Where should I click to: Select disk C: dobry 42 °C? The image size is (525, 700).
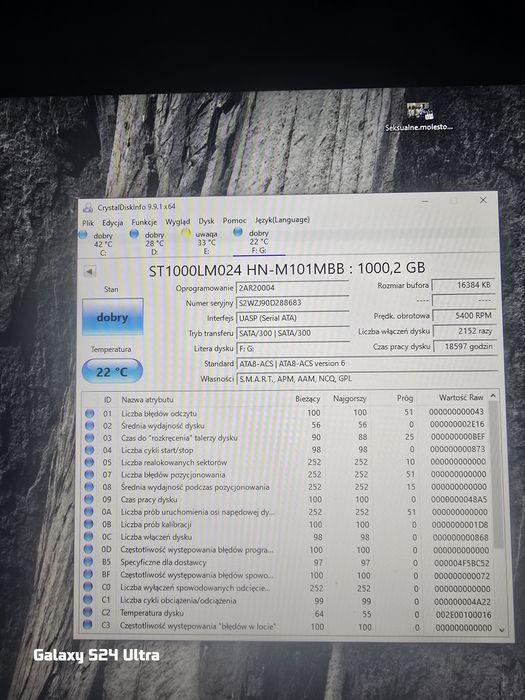click(x=98, y=244)
